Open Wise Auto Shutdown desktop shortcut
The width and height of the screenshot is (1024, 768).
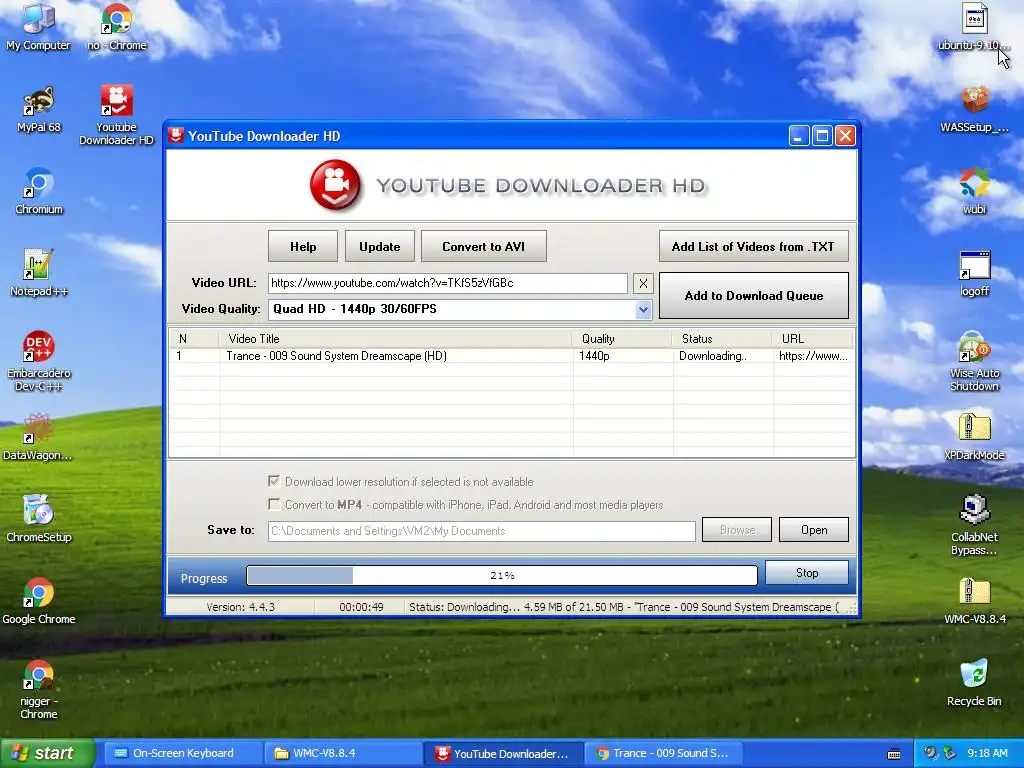tap(974, 360)
